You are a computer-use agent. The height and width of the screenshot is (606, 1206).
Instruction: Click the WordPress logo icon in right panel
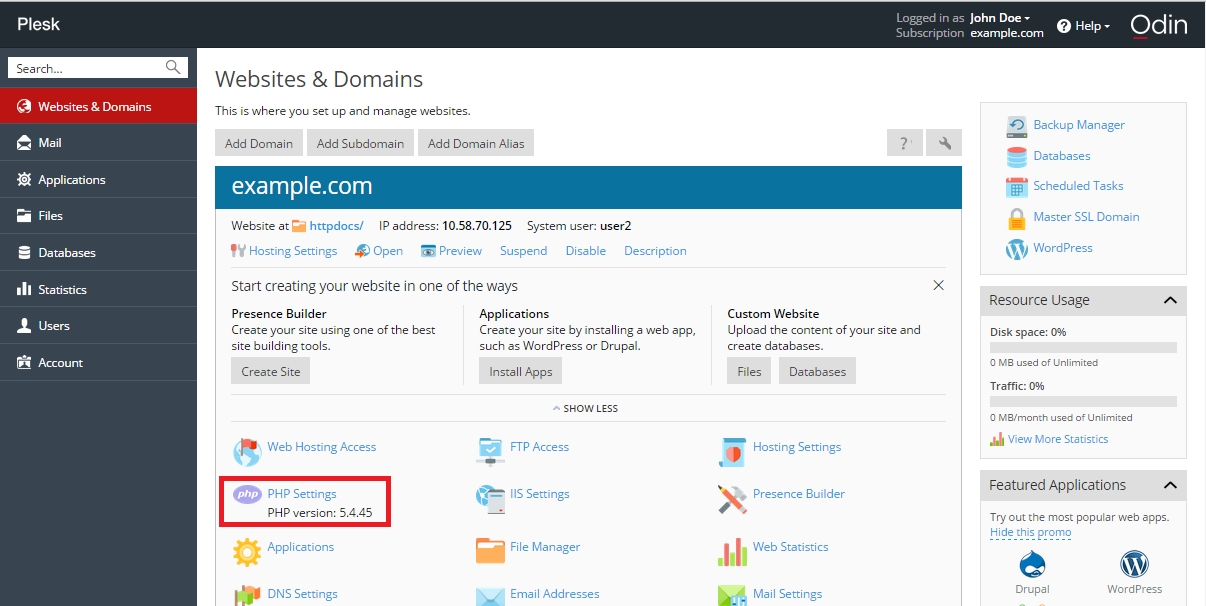(x=1017, y=249)
